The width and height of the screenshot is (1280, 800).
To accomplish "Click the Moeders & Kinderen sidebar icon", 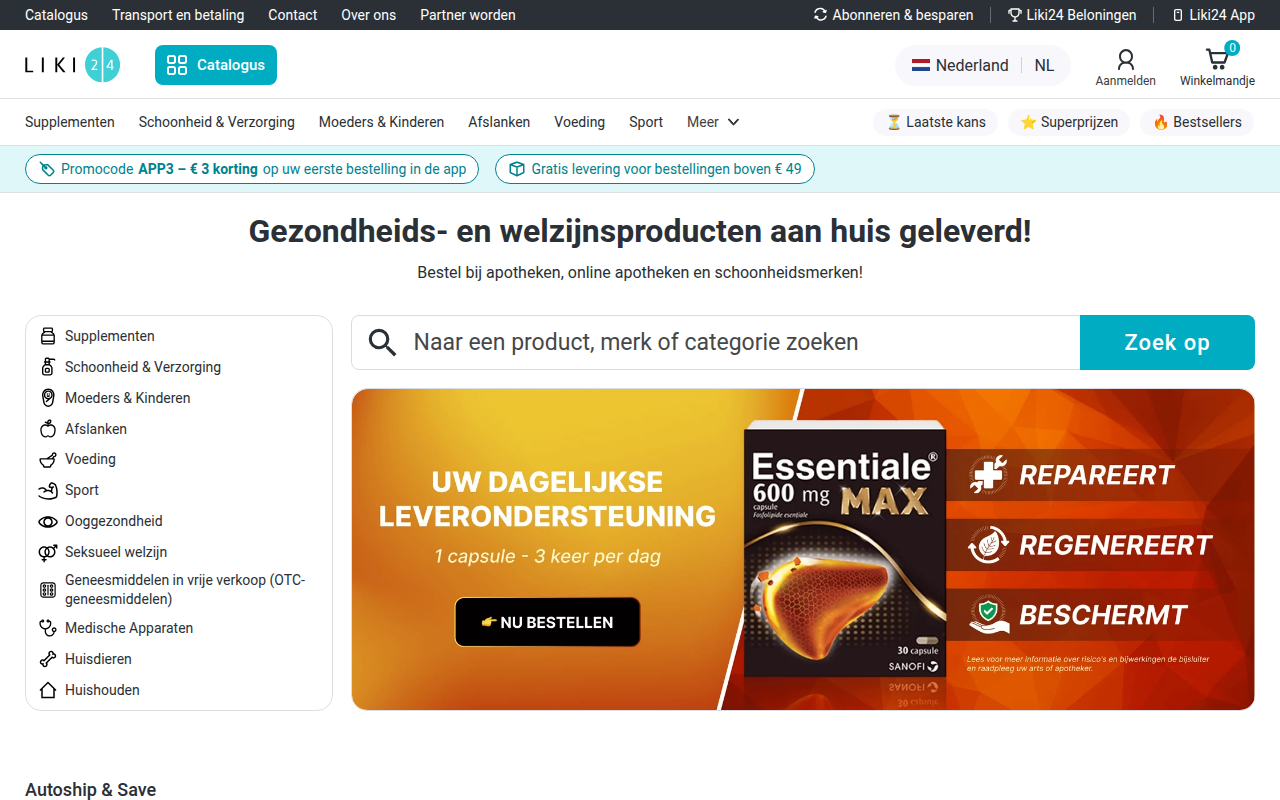I will click(48, 398).
